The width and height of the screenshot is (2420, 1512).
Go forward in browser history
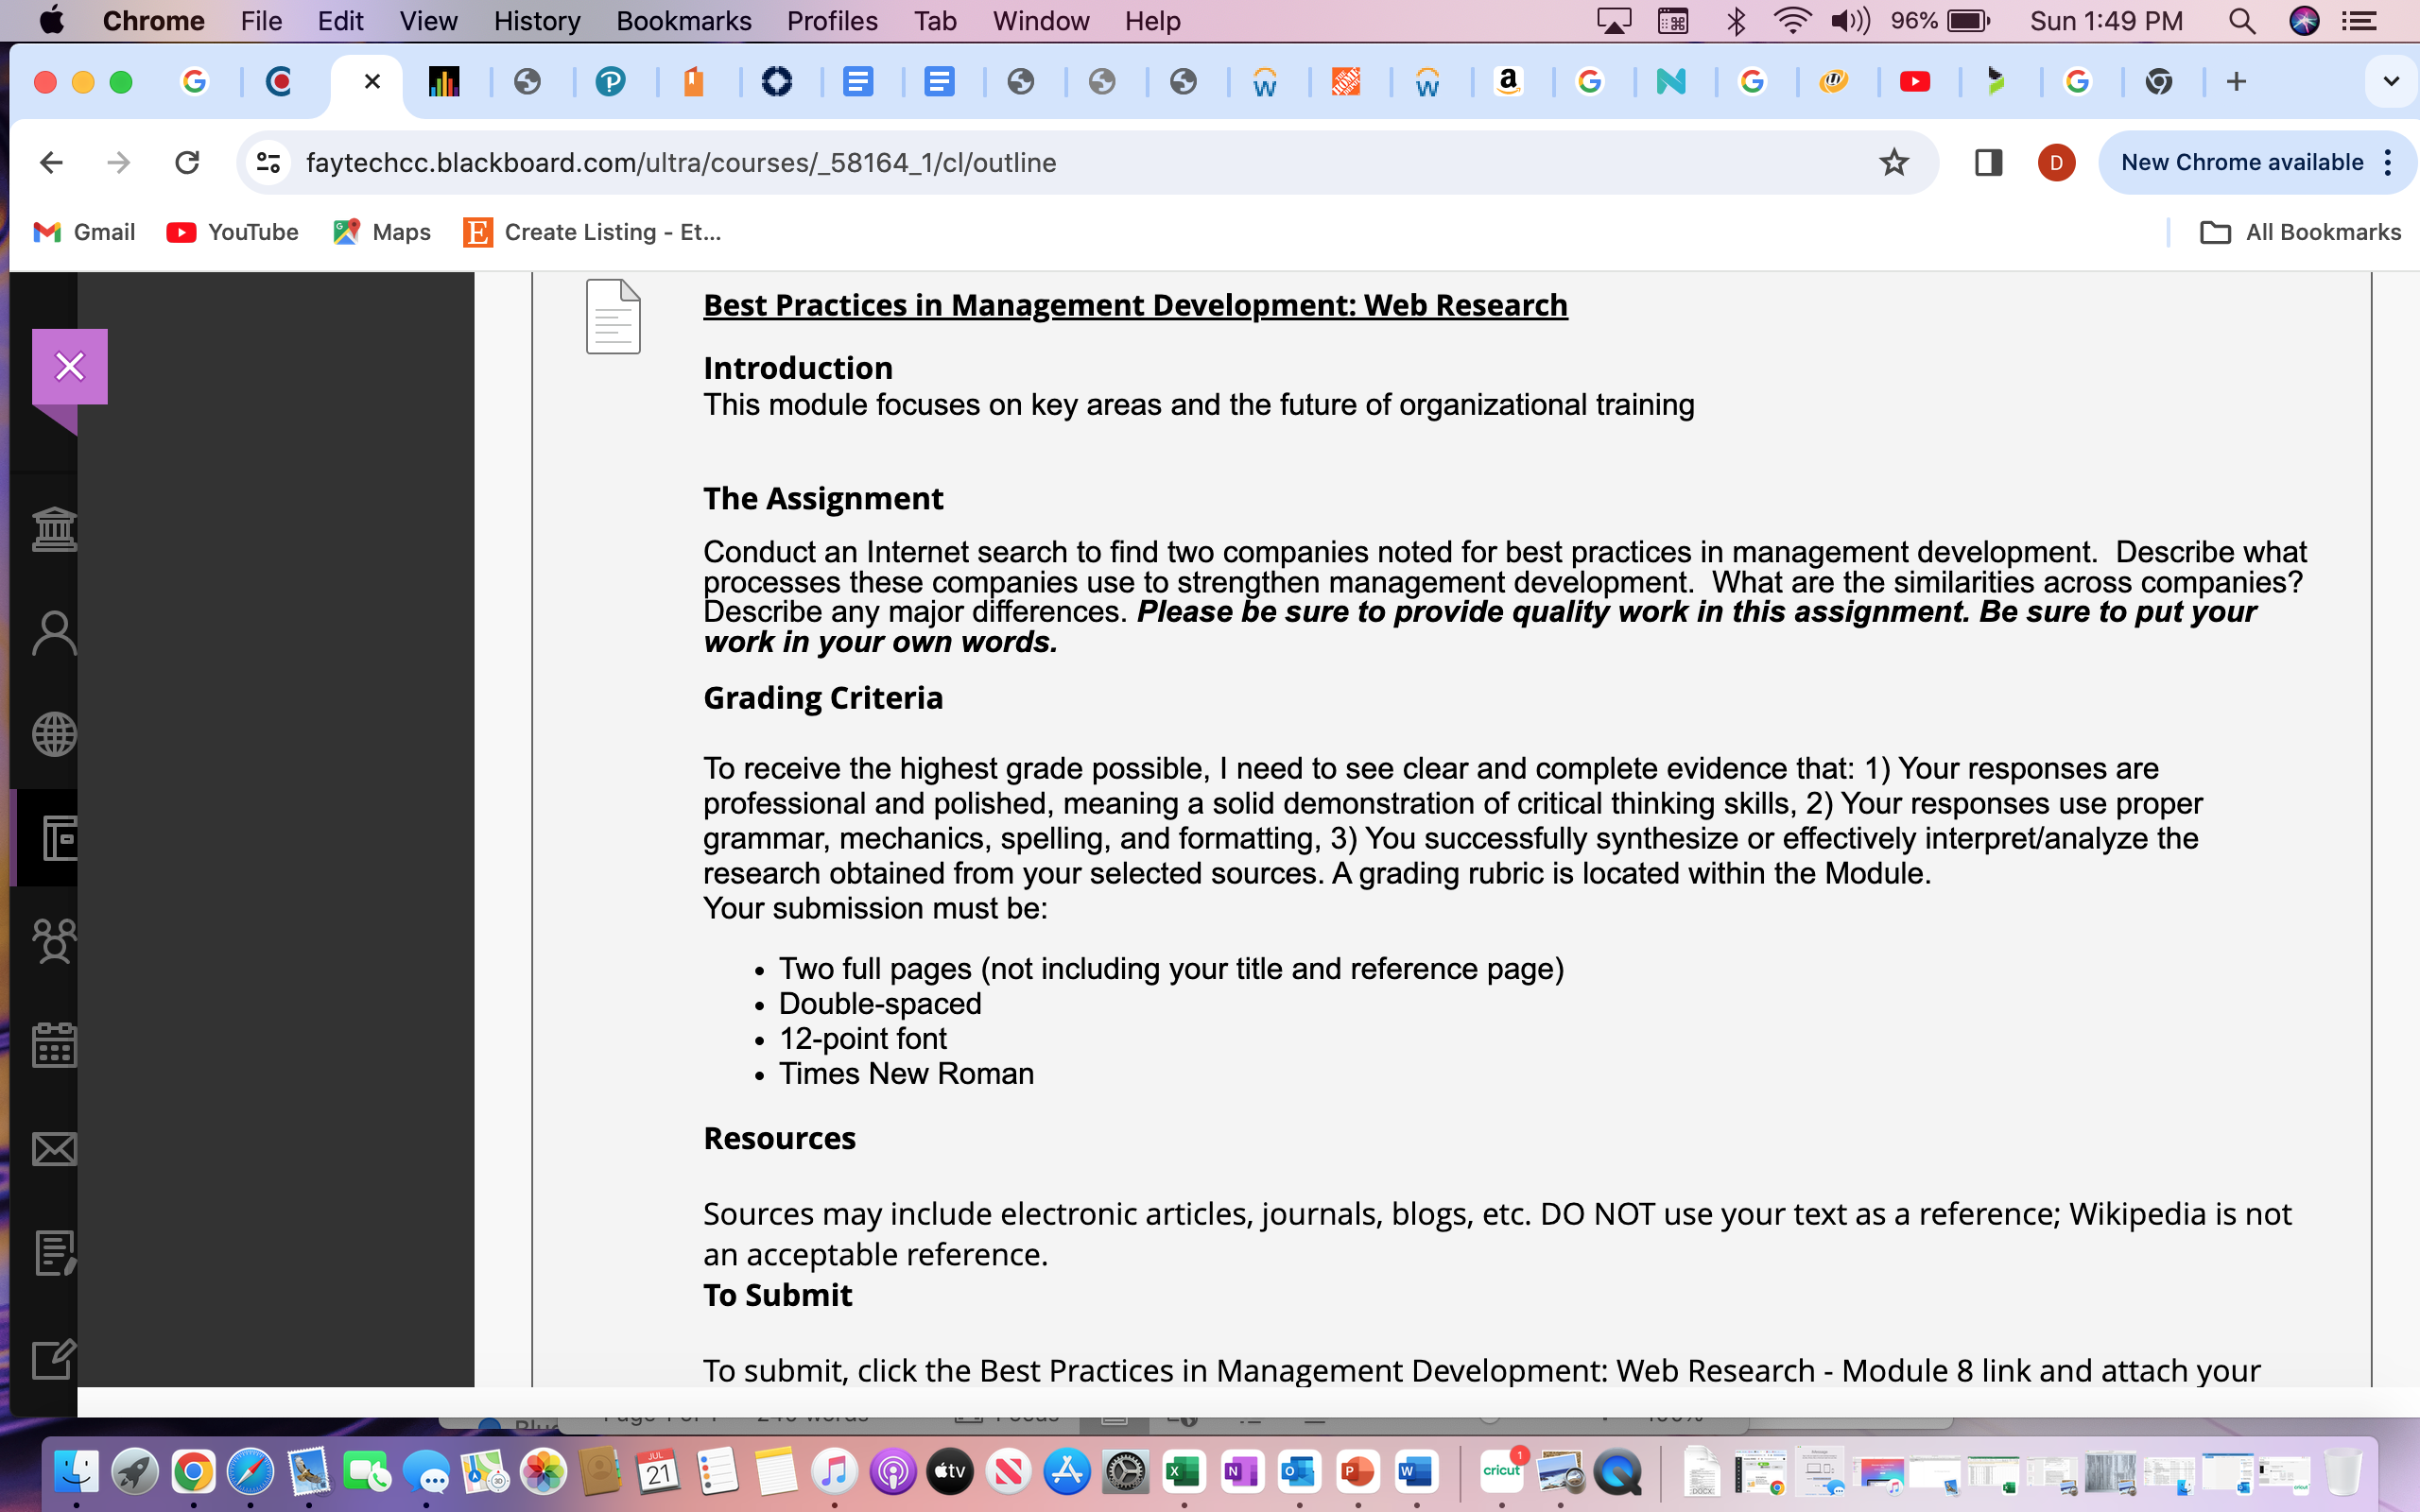(119, 162)
